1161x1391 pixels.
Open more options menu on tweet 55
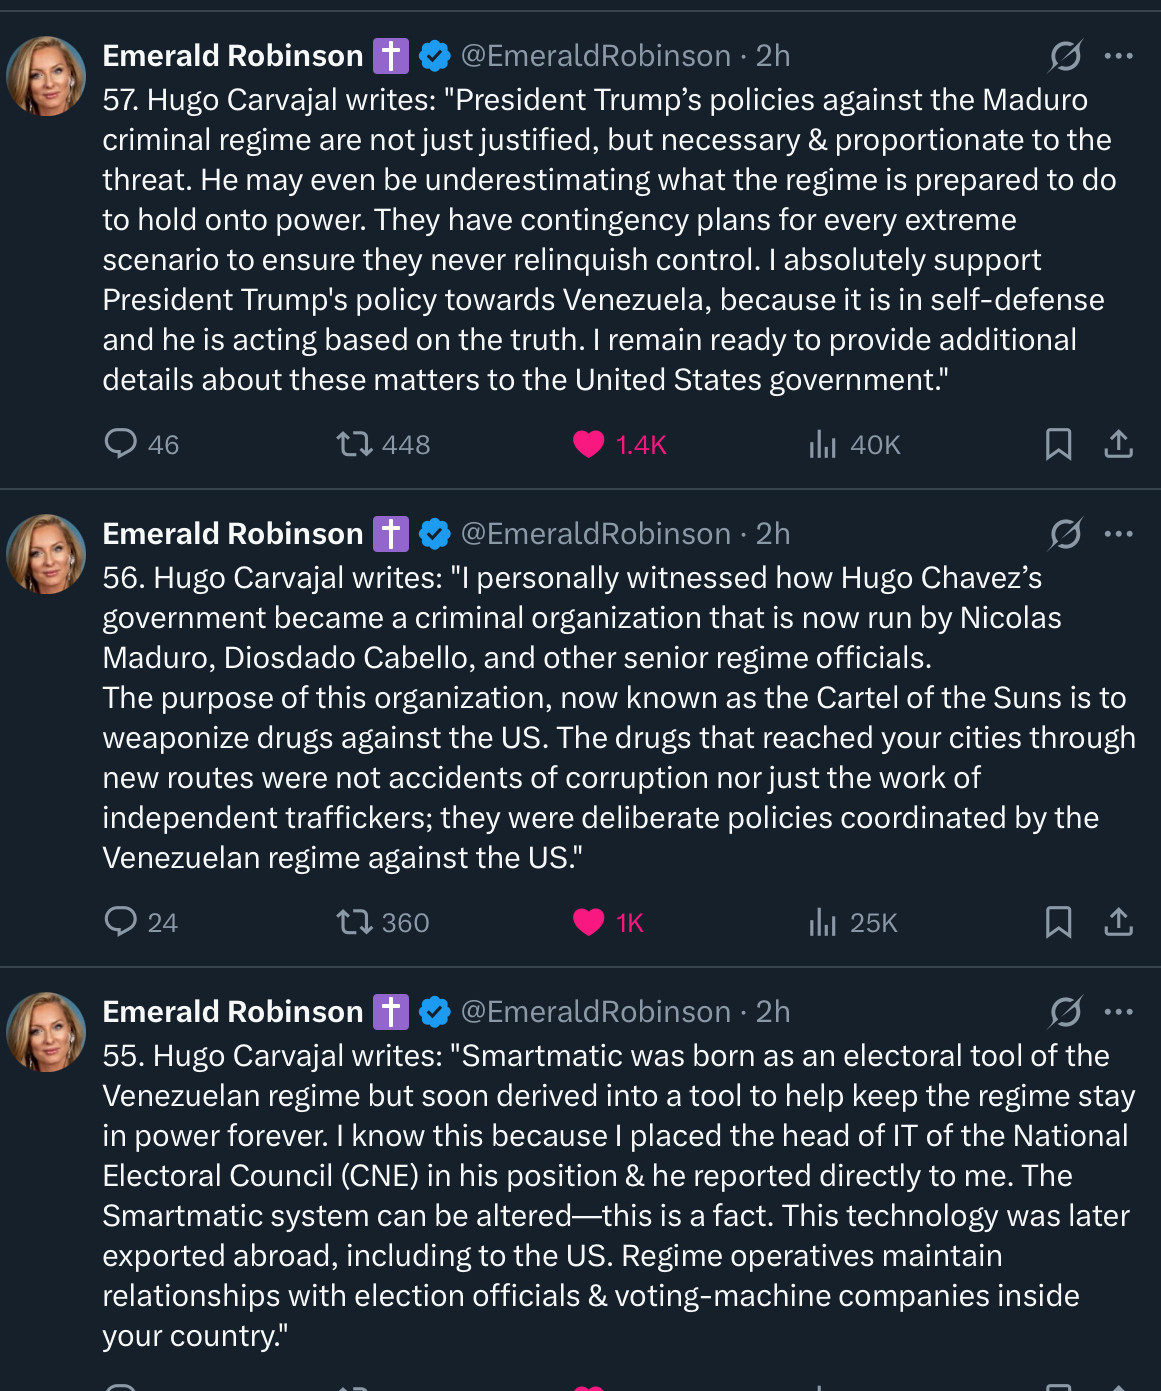[1118, 1012]
